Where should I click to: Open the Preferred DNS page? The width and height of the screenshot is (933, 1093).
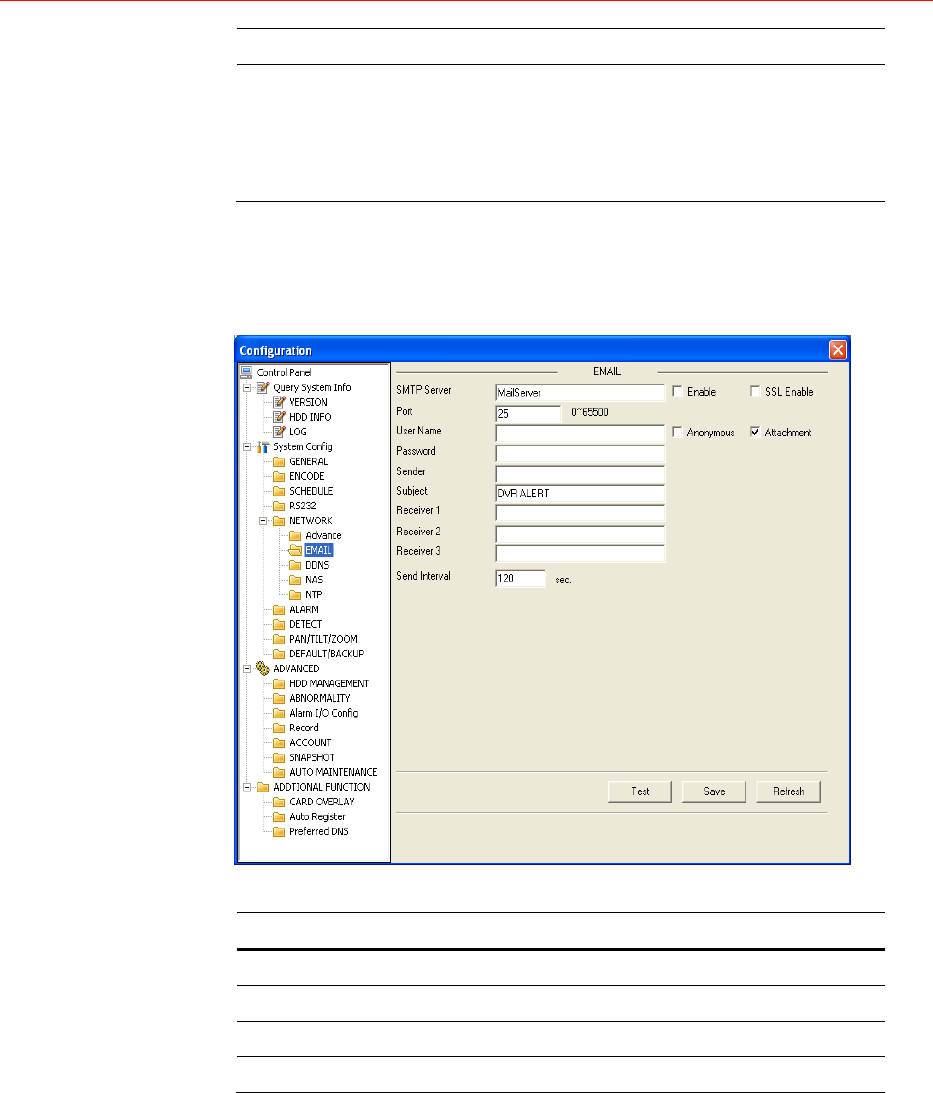point(319,832)
